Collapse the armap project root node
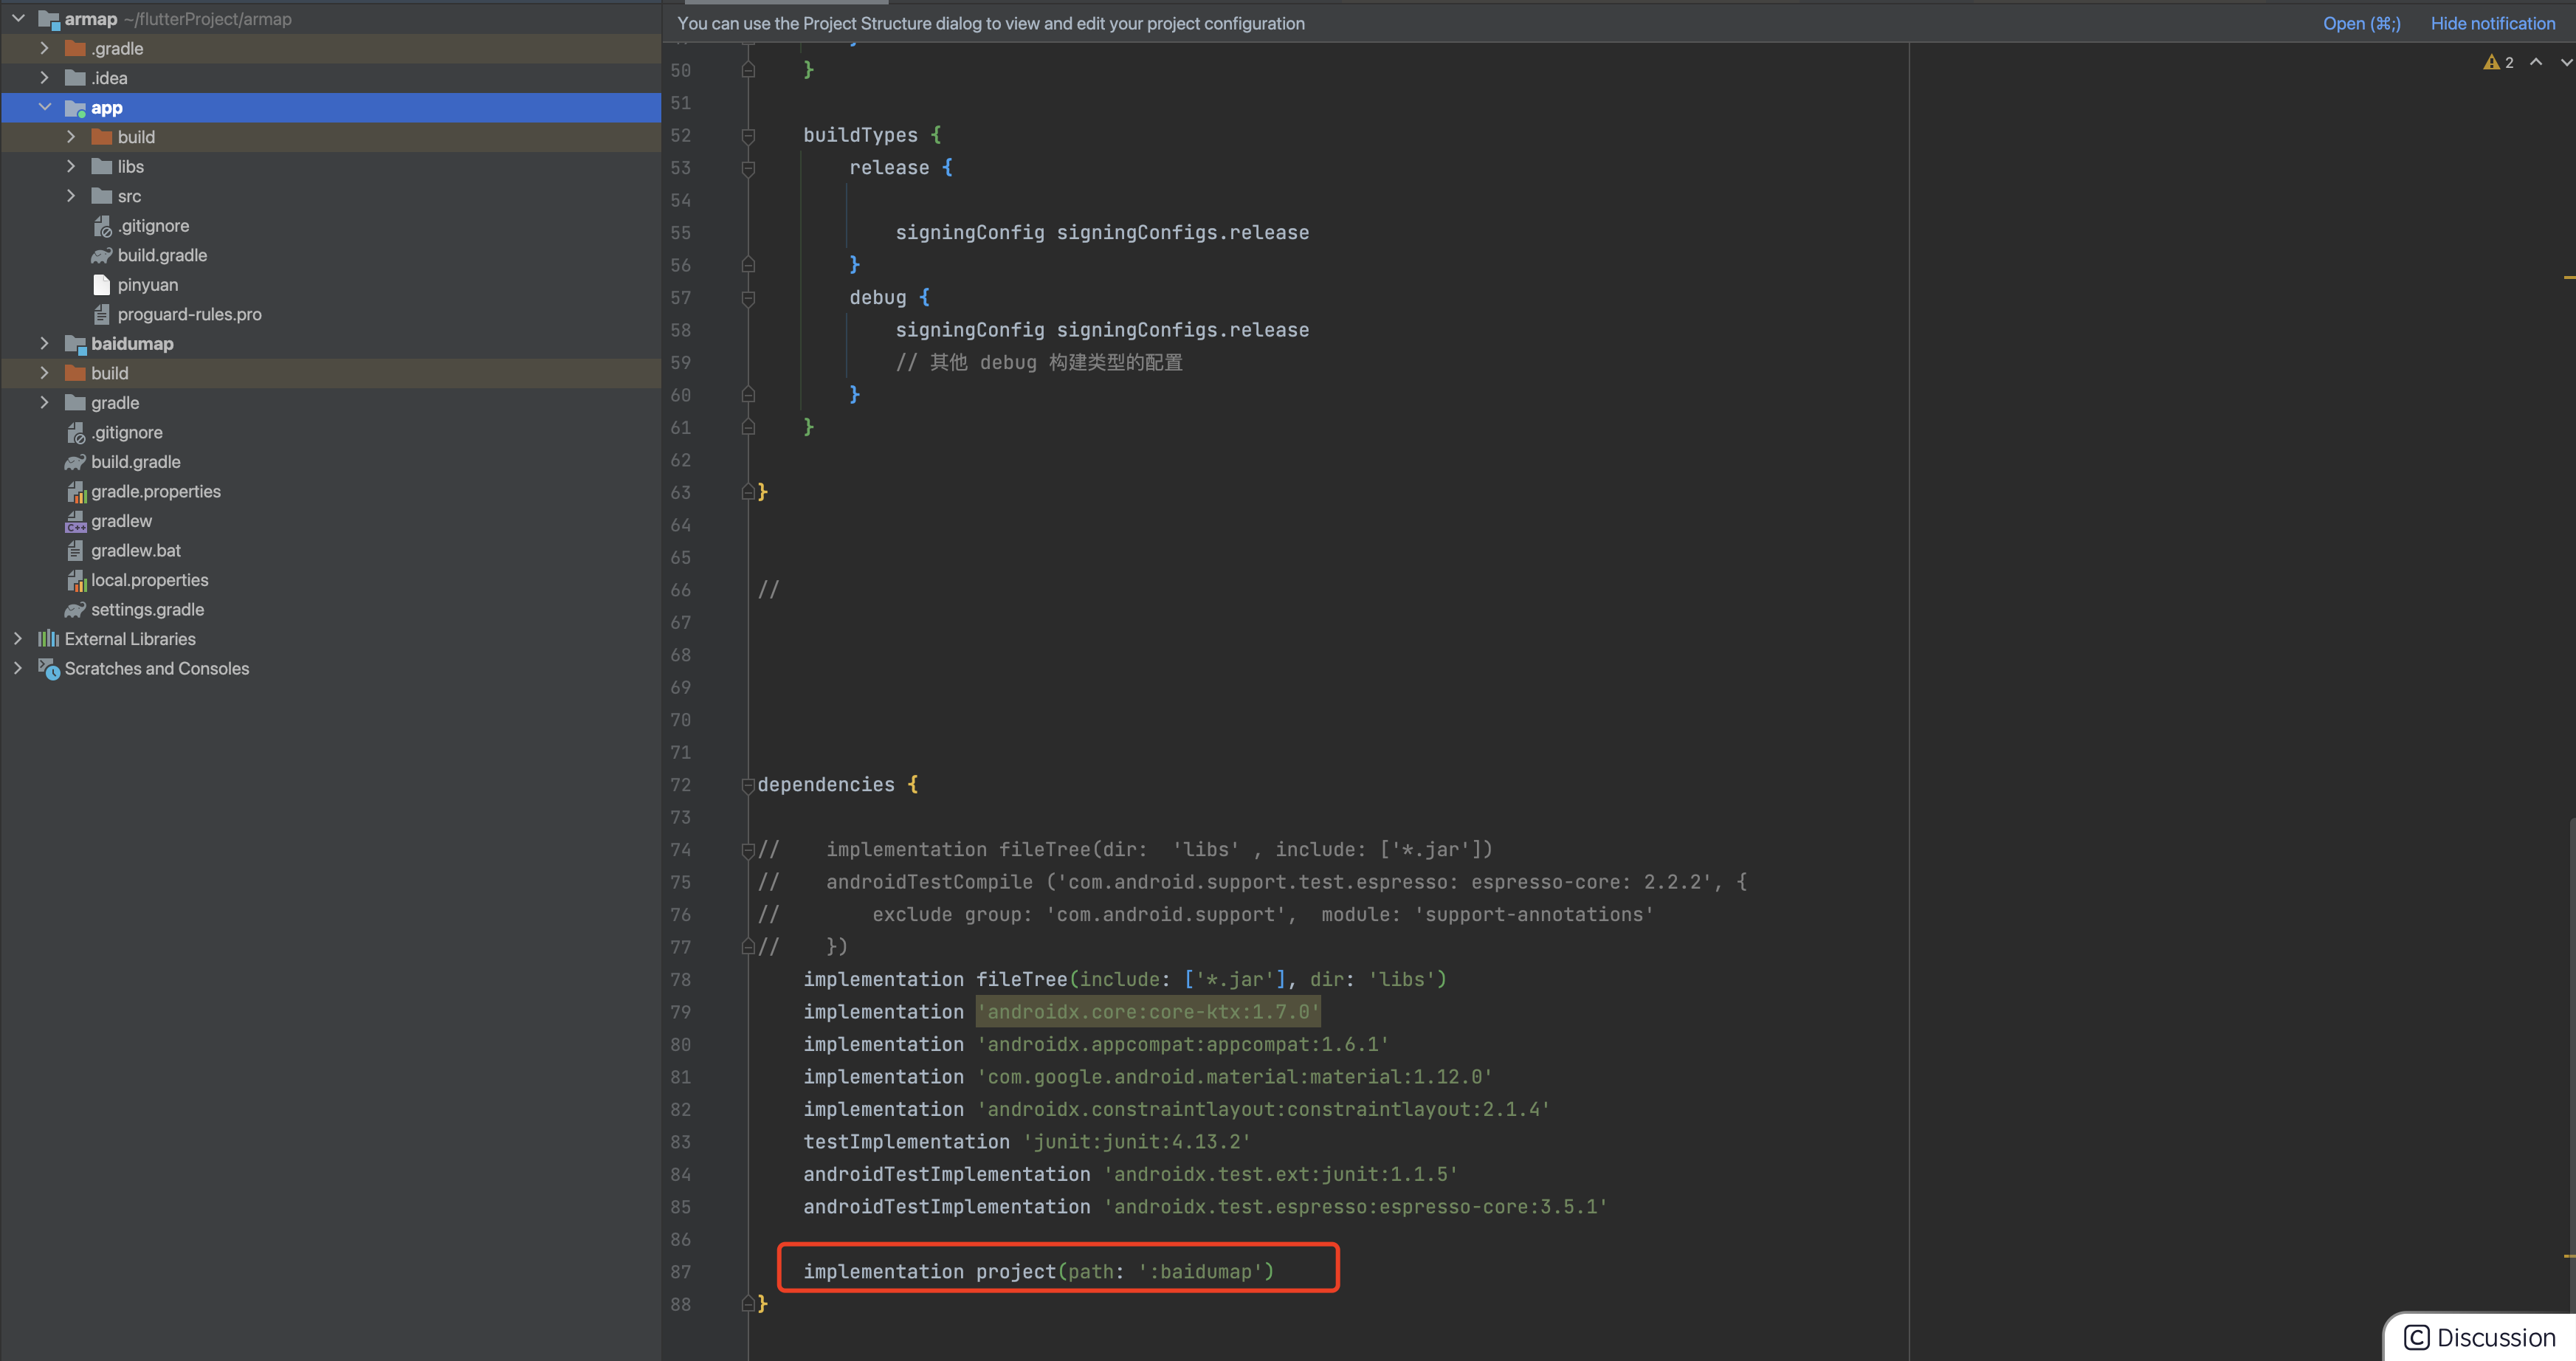 [x=18, y=18]
